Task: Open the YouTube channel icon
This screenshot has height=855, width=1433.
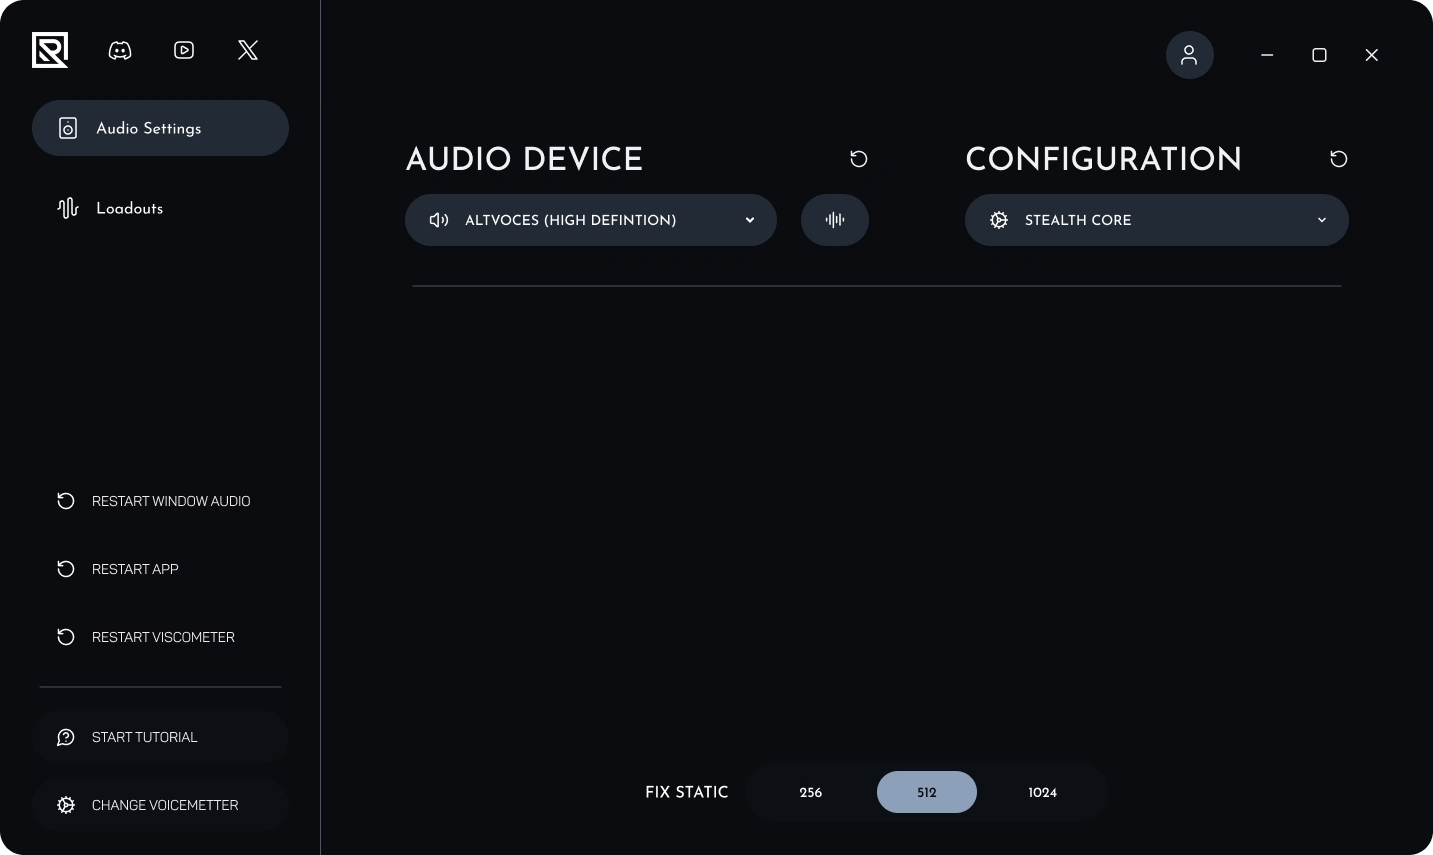Action: [184, 50]
